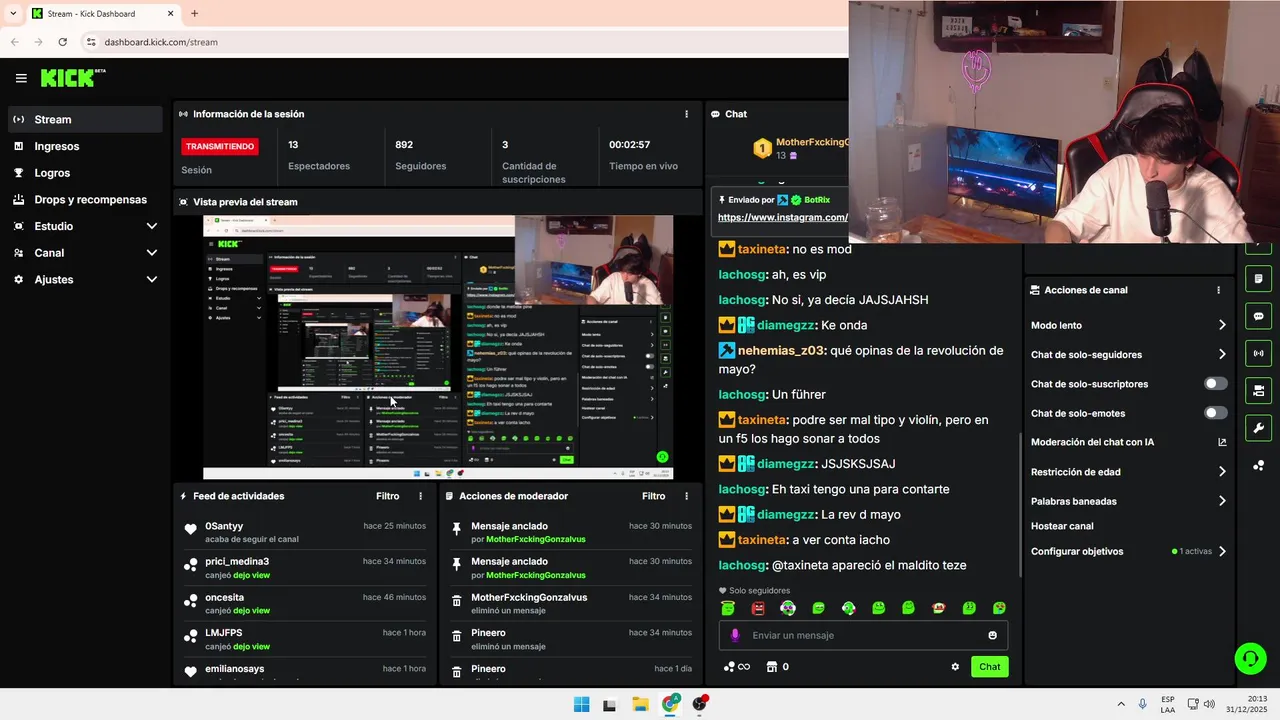Click Moderación del chat con IA

[x=1092, y=442]
